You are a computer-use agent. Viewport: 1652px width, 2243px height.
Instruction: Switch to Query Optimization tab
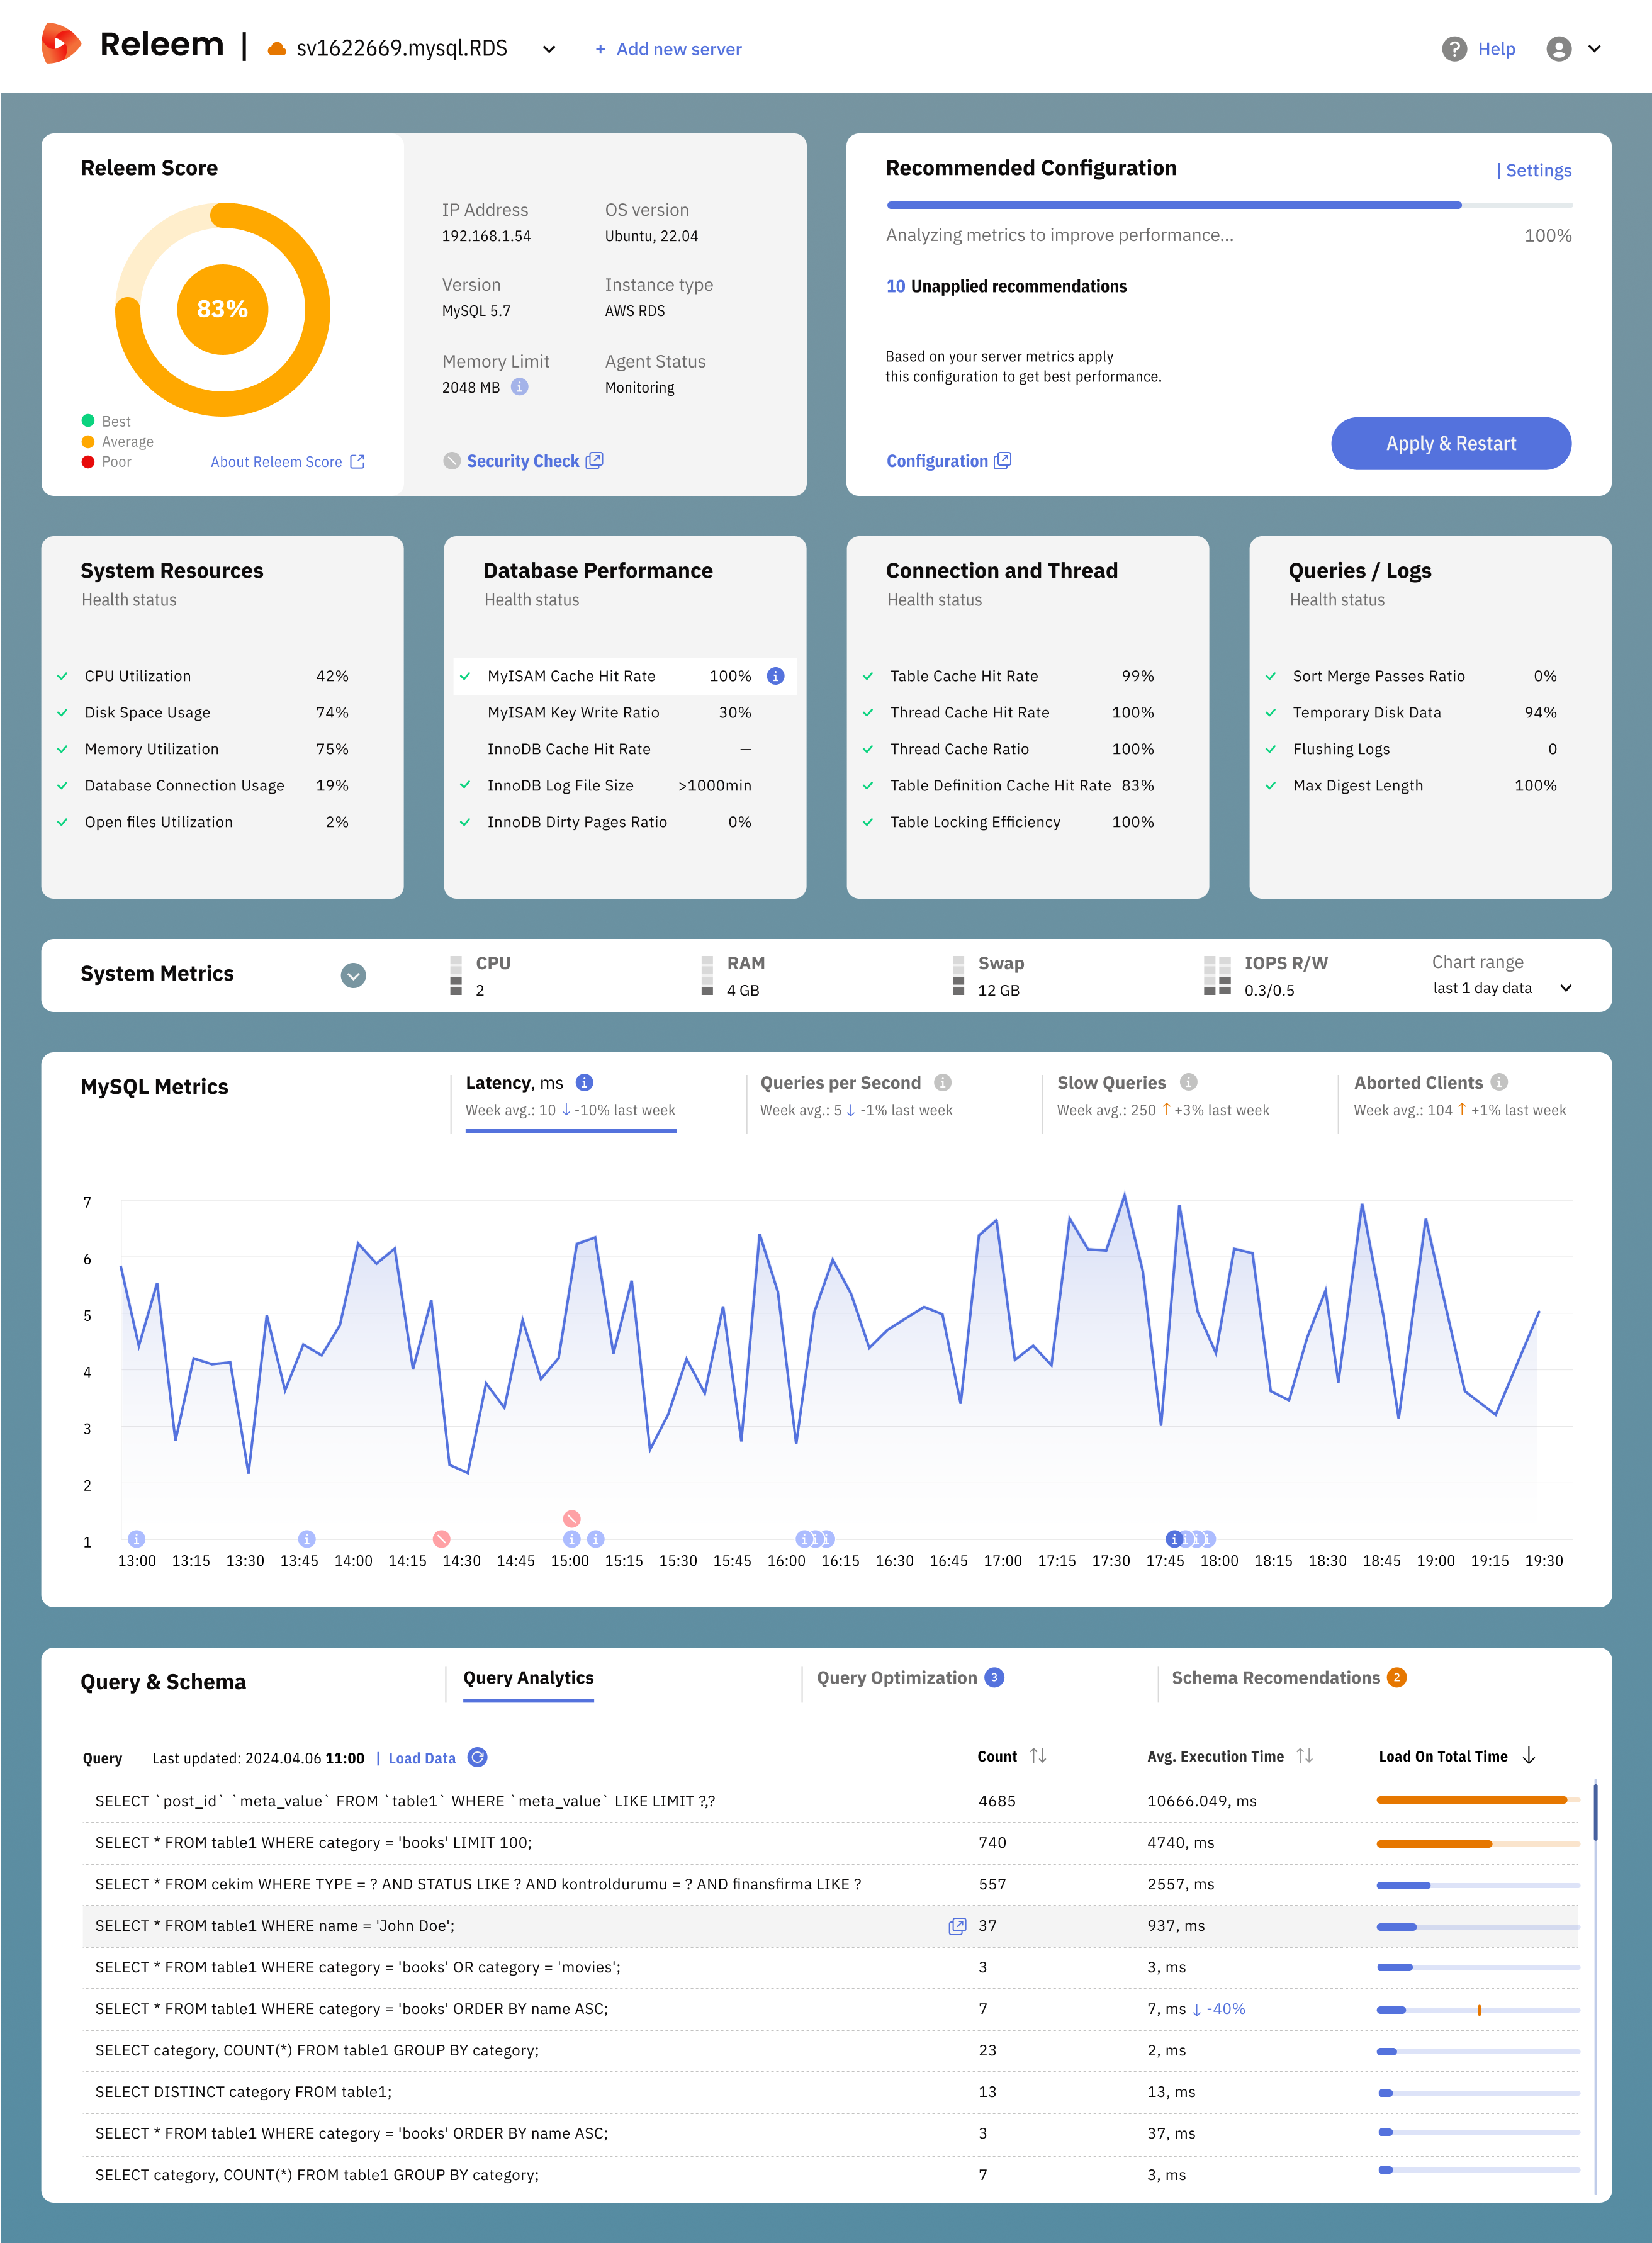[x=897, y=1677]
